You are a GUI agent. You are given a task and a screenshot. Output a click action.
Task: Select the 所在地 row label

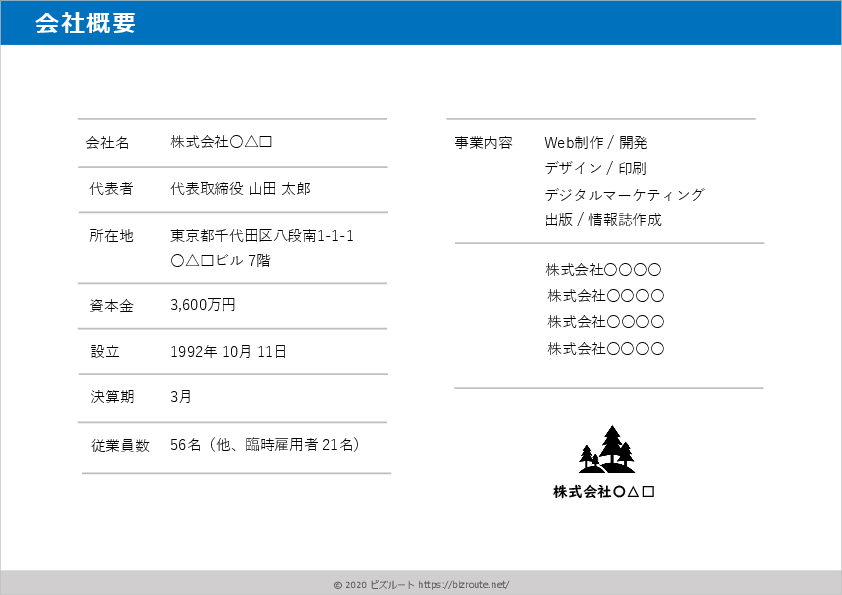click(x=111, y=236)
